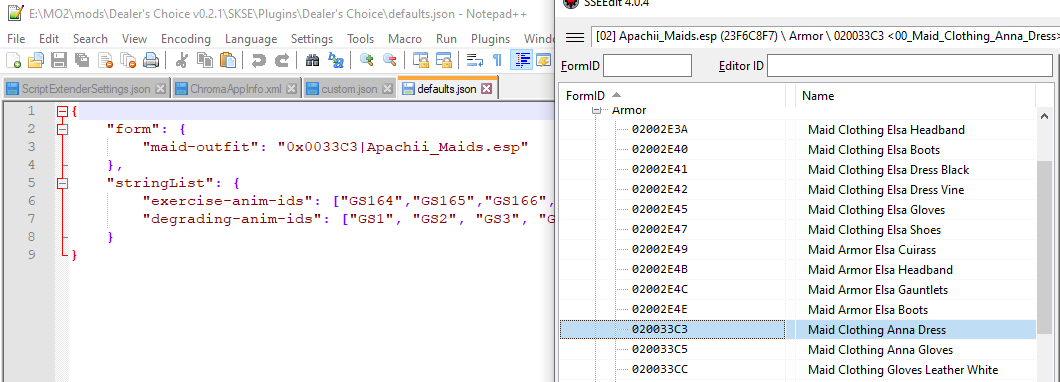Click the Undo arrow icon
This screenshot has height=382, width=1060.
(x=258, y=60)
